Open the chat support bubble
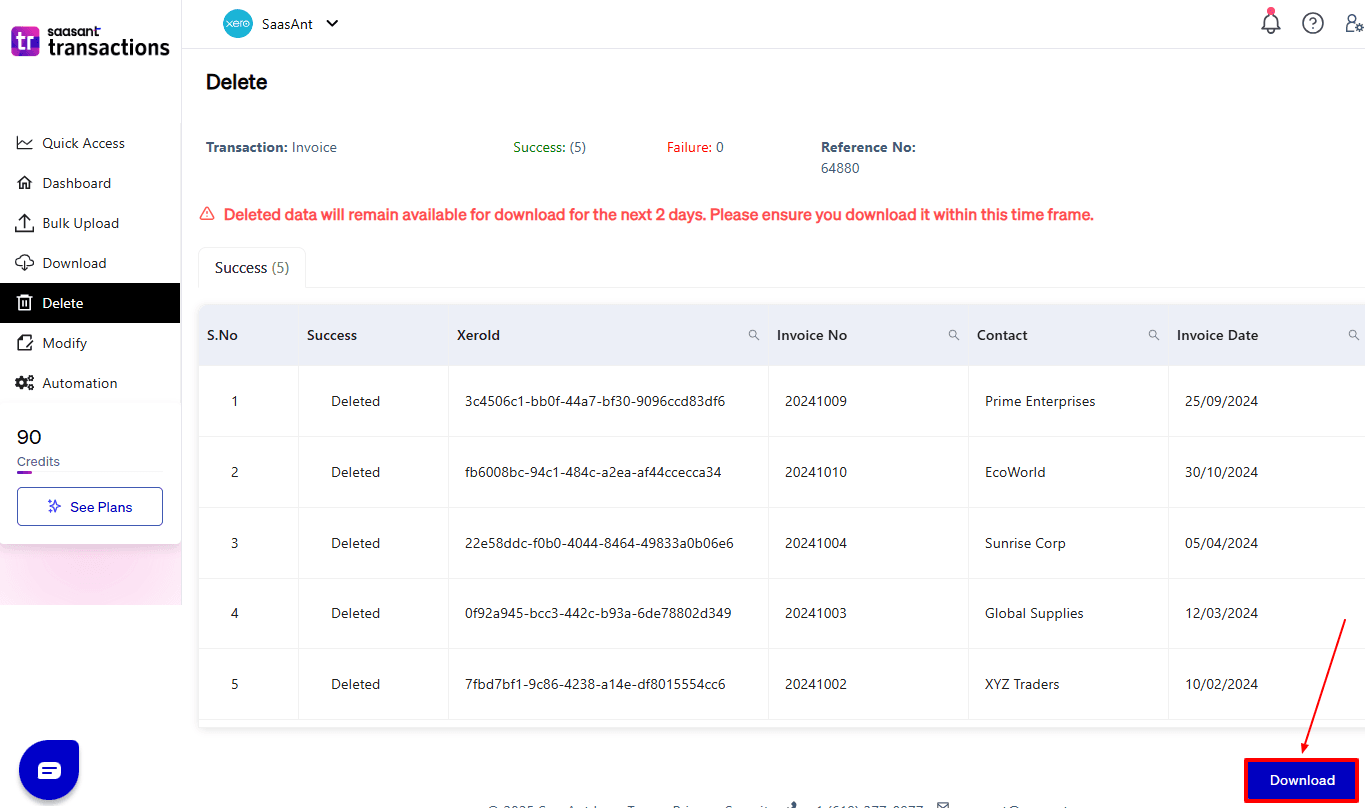Viewport: 1365px width, 808px height. tap(49, 770)
